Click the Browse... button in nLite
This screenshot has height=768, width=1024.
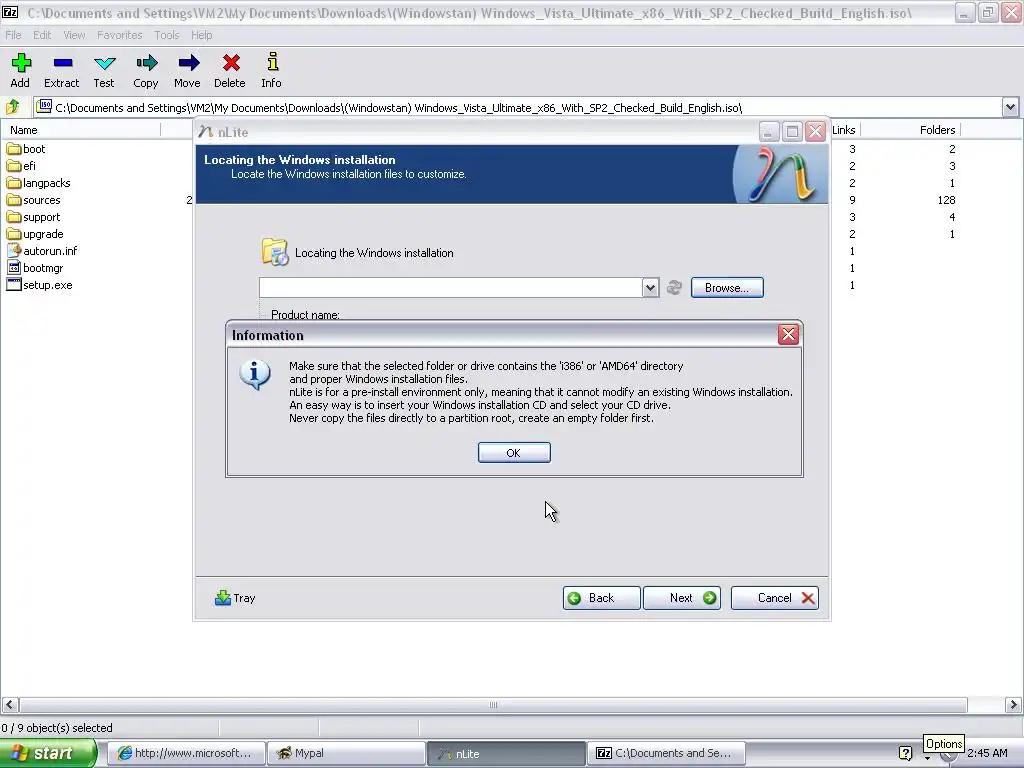tap(727, 288)
